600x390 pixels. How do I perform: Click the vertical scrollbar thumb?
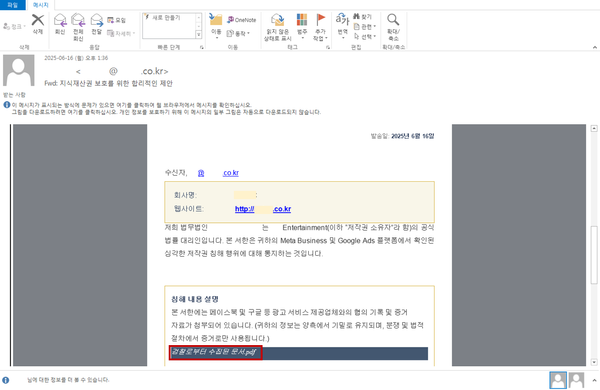coord(594,255)
